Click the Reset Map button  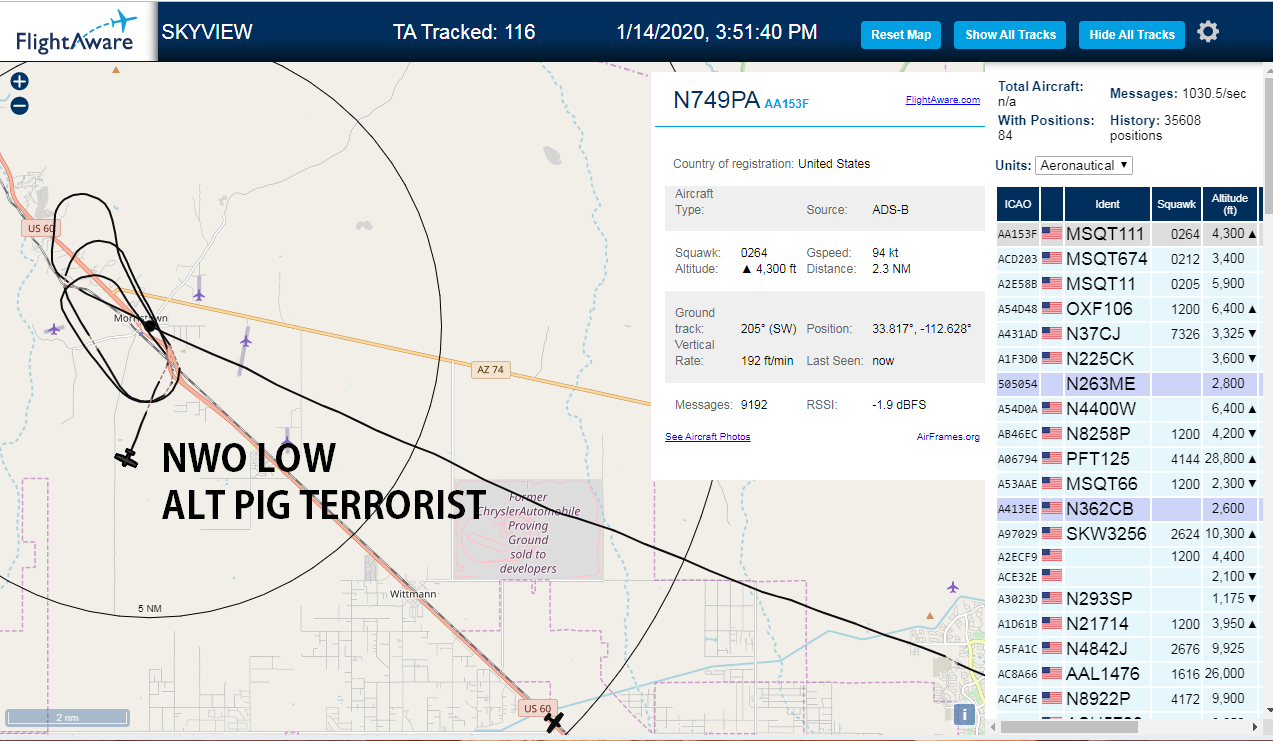click(x=901, y=34)
